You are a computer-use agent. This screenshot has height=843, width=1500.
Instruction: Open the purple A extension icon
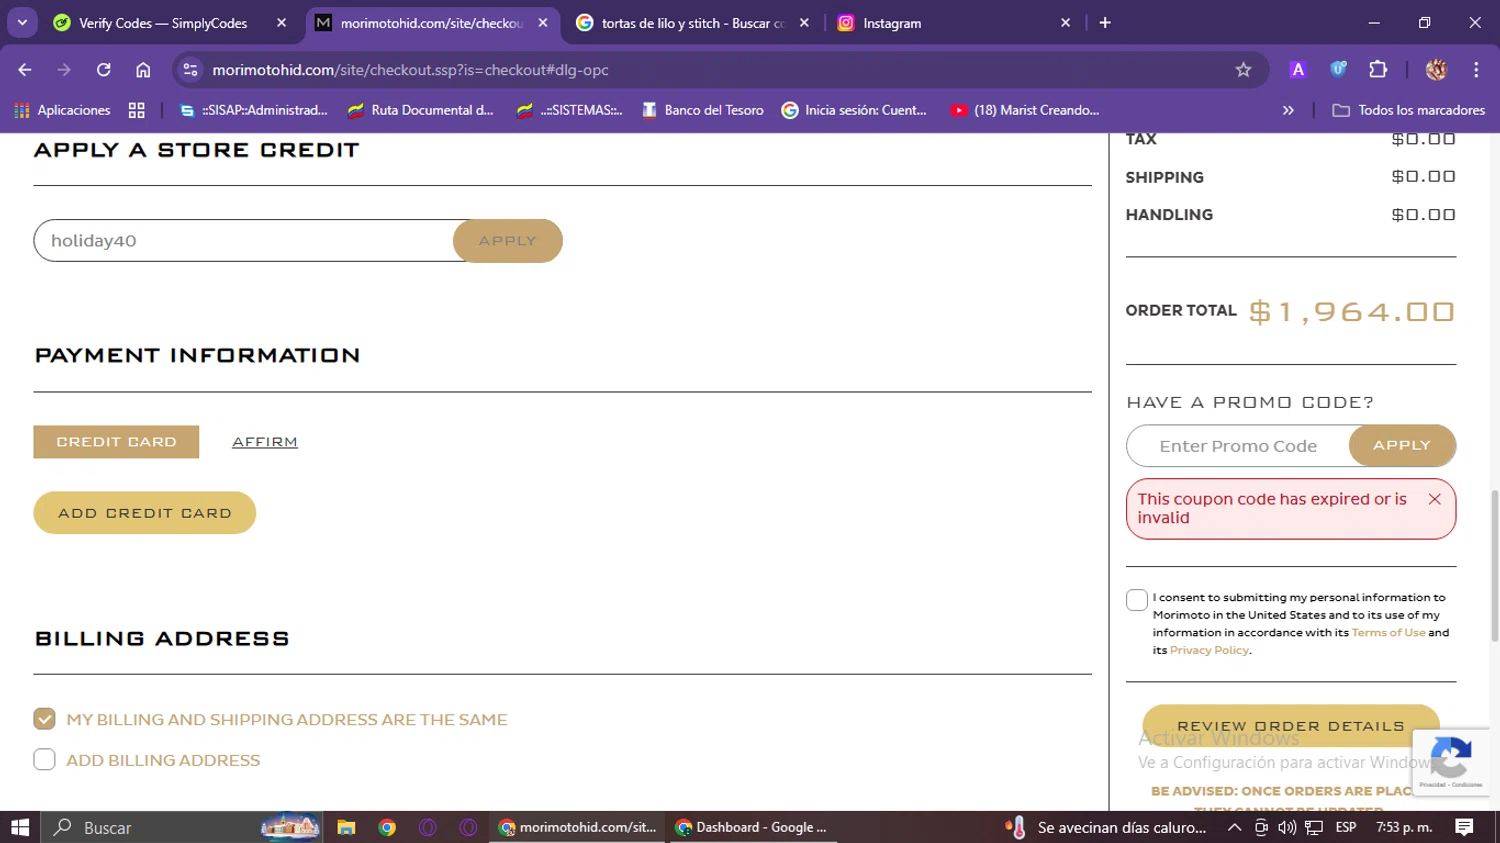pyautogui.click(x=1298, y=70)
